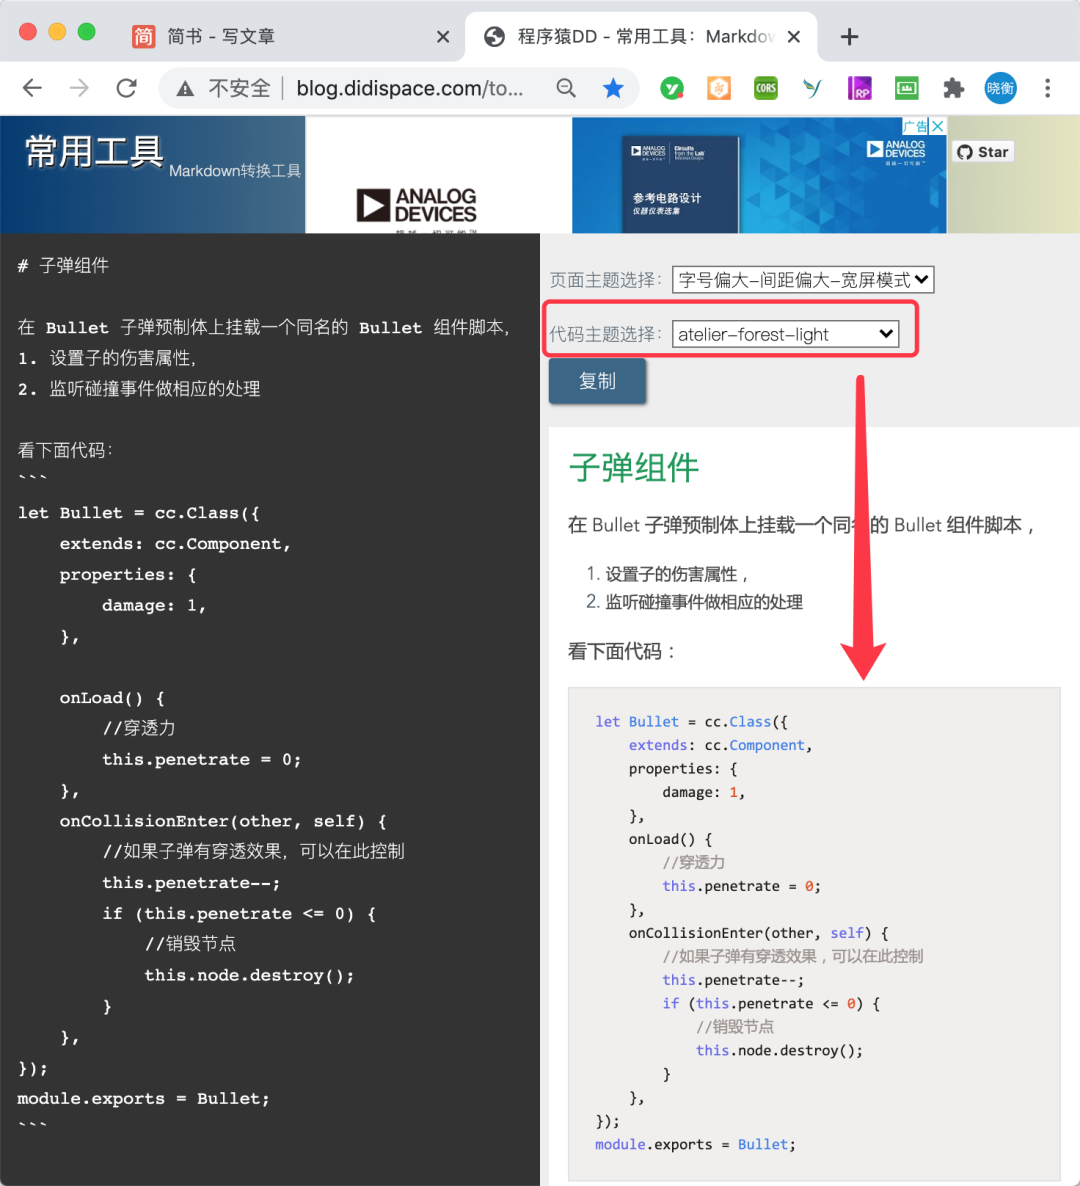The width and height of the screenshot is (1080, 1186).
Task: Click the 常用工具 site title
Action: (x=94, y=152)
